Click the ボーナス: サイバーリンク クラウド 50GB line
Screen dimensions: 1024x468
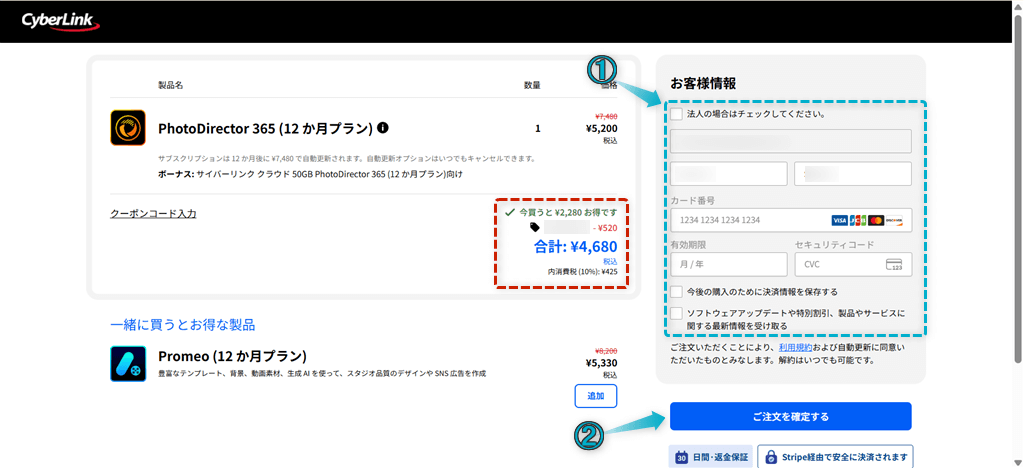pos(310,175)
